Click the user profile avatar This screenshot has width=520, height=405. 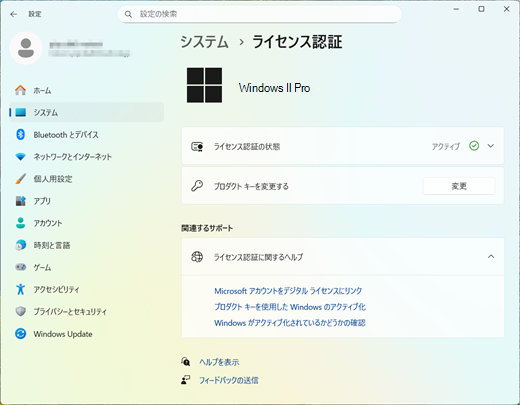(x=26, y=48)
